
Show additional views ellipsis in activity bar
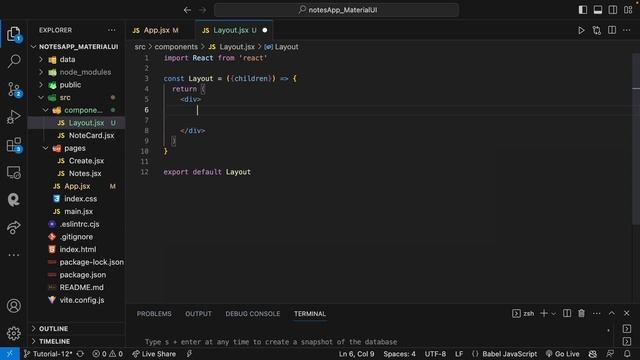pyautogui.click(x=14, y=255)
